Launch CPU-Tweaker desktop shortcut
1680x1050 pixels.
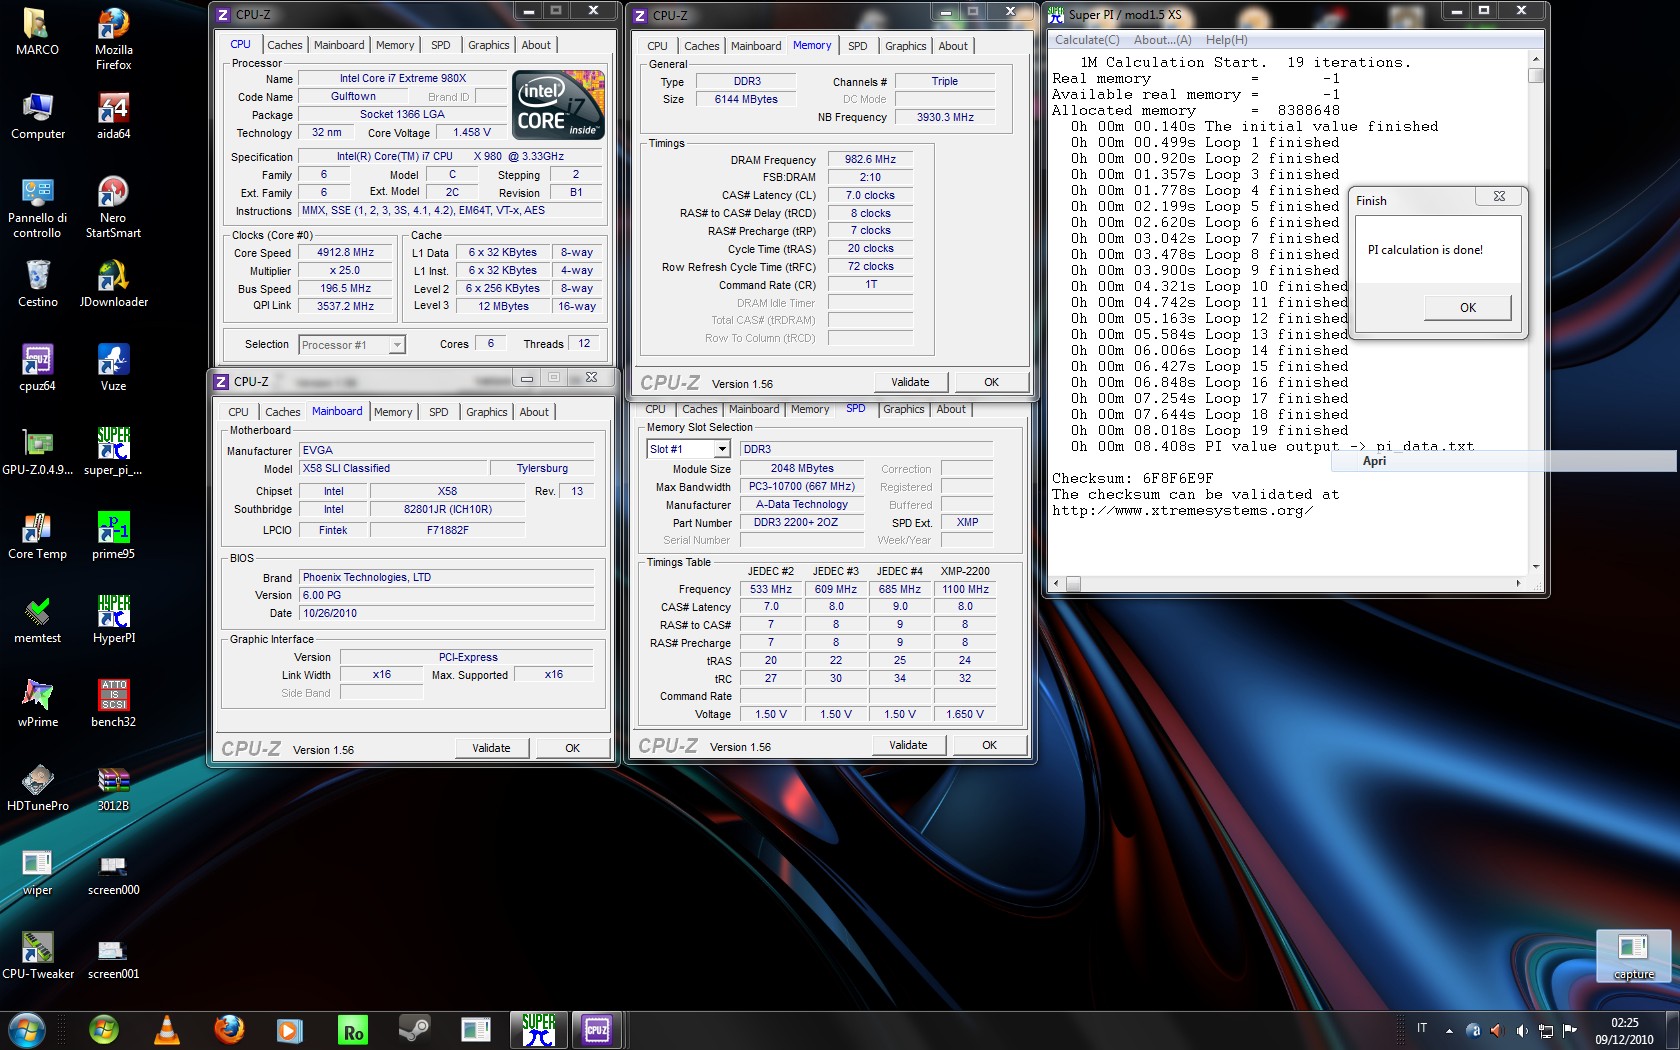[37, 955]
